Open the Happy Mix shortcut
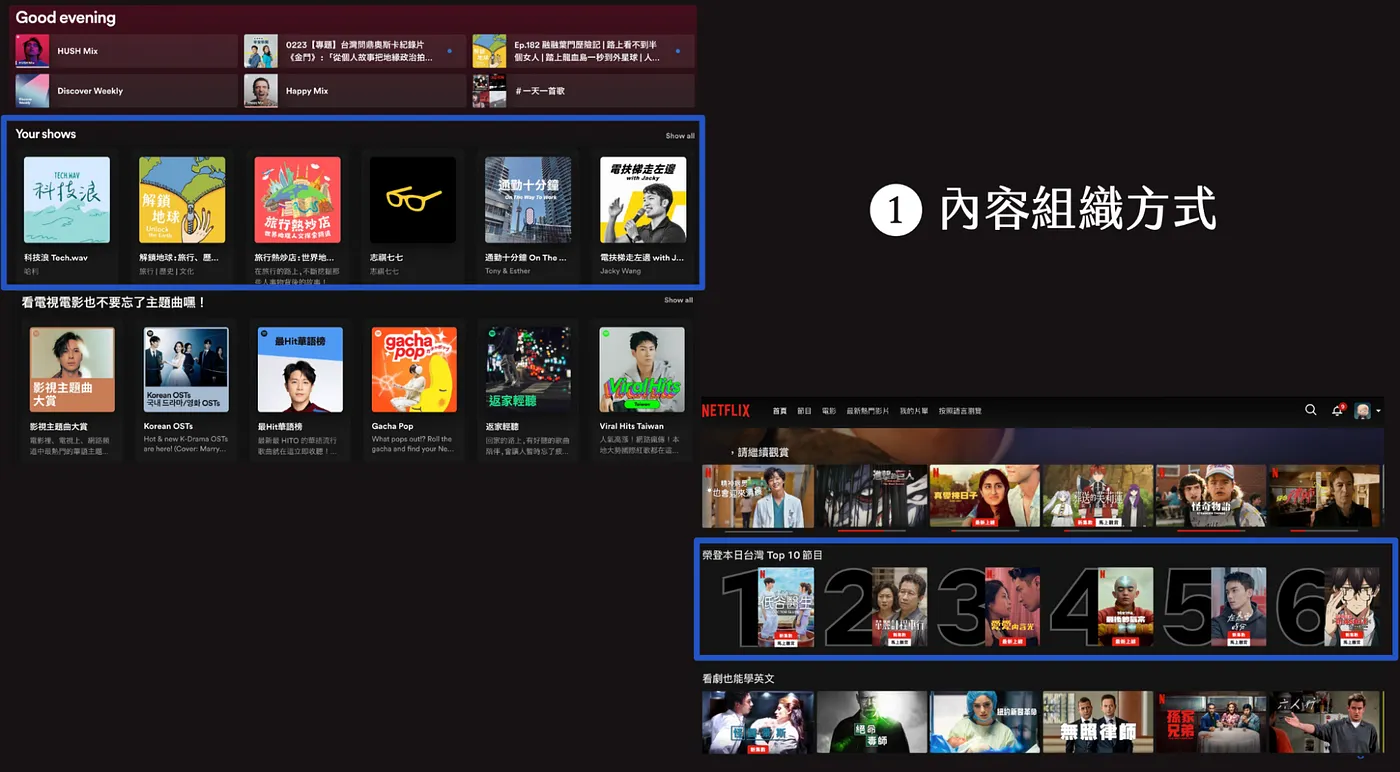This screenshot has width=1400, height=772. (x=355, y=91)
